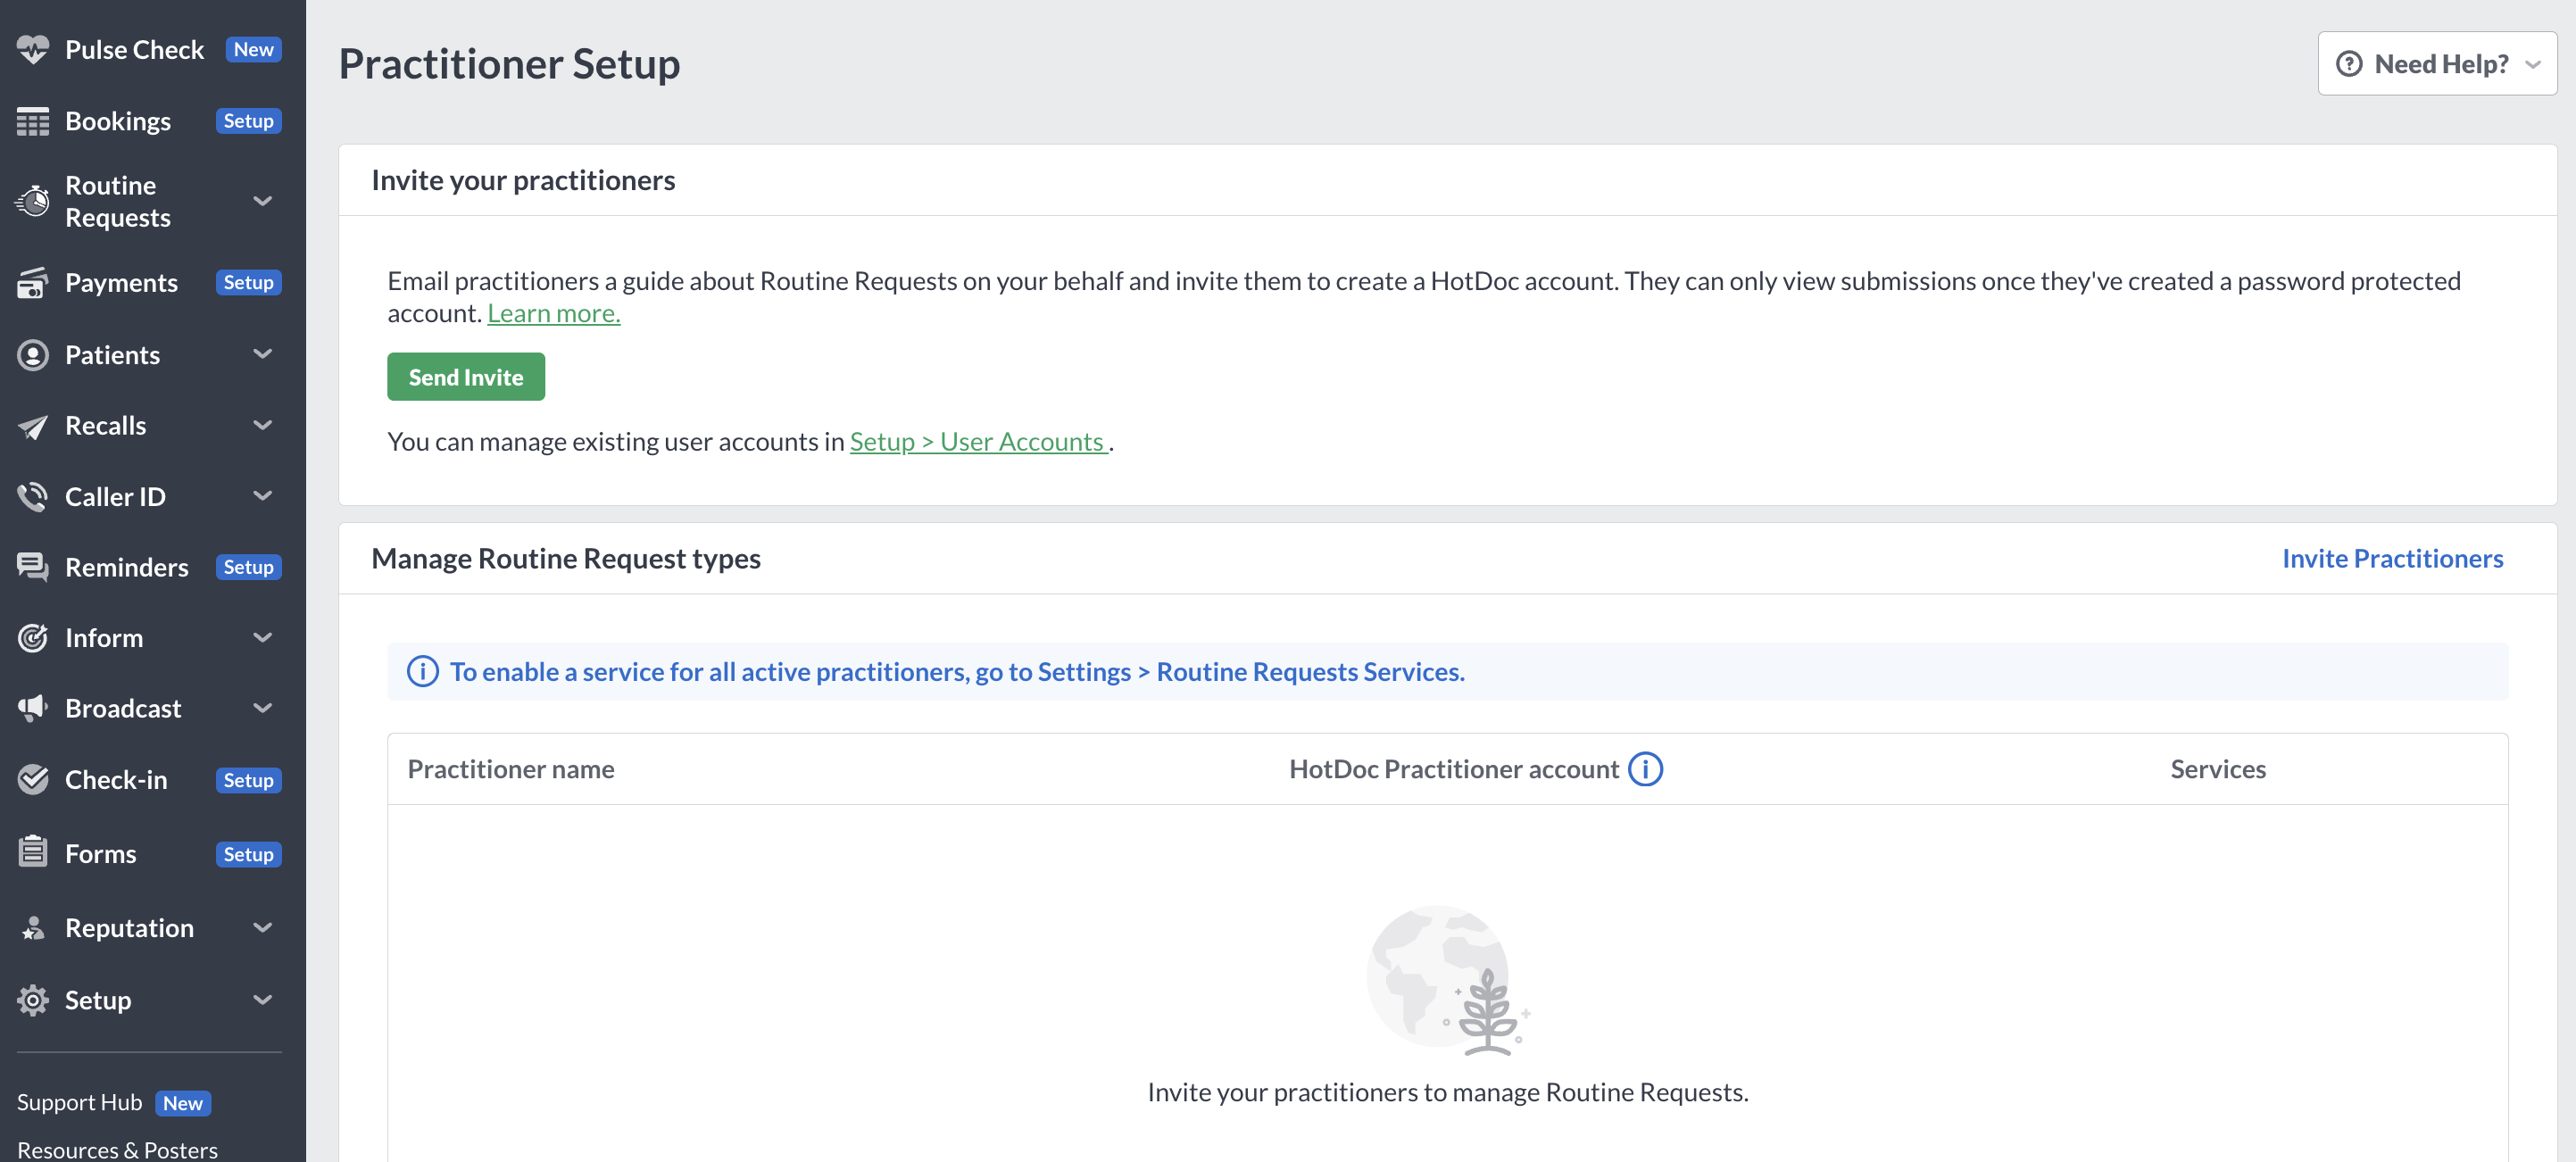Click the Caller ID phone icon
The height and width of the screenshot is (1162, 2576).
pyautogui.click(x=33, y=497)
